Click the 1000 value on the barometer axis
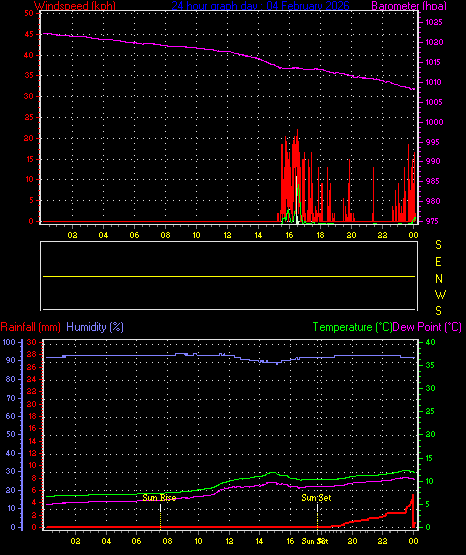The image size is (466, 555). (434, 122)
